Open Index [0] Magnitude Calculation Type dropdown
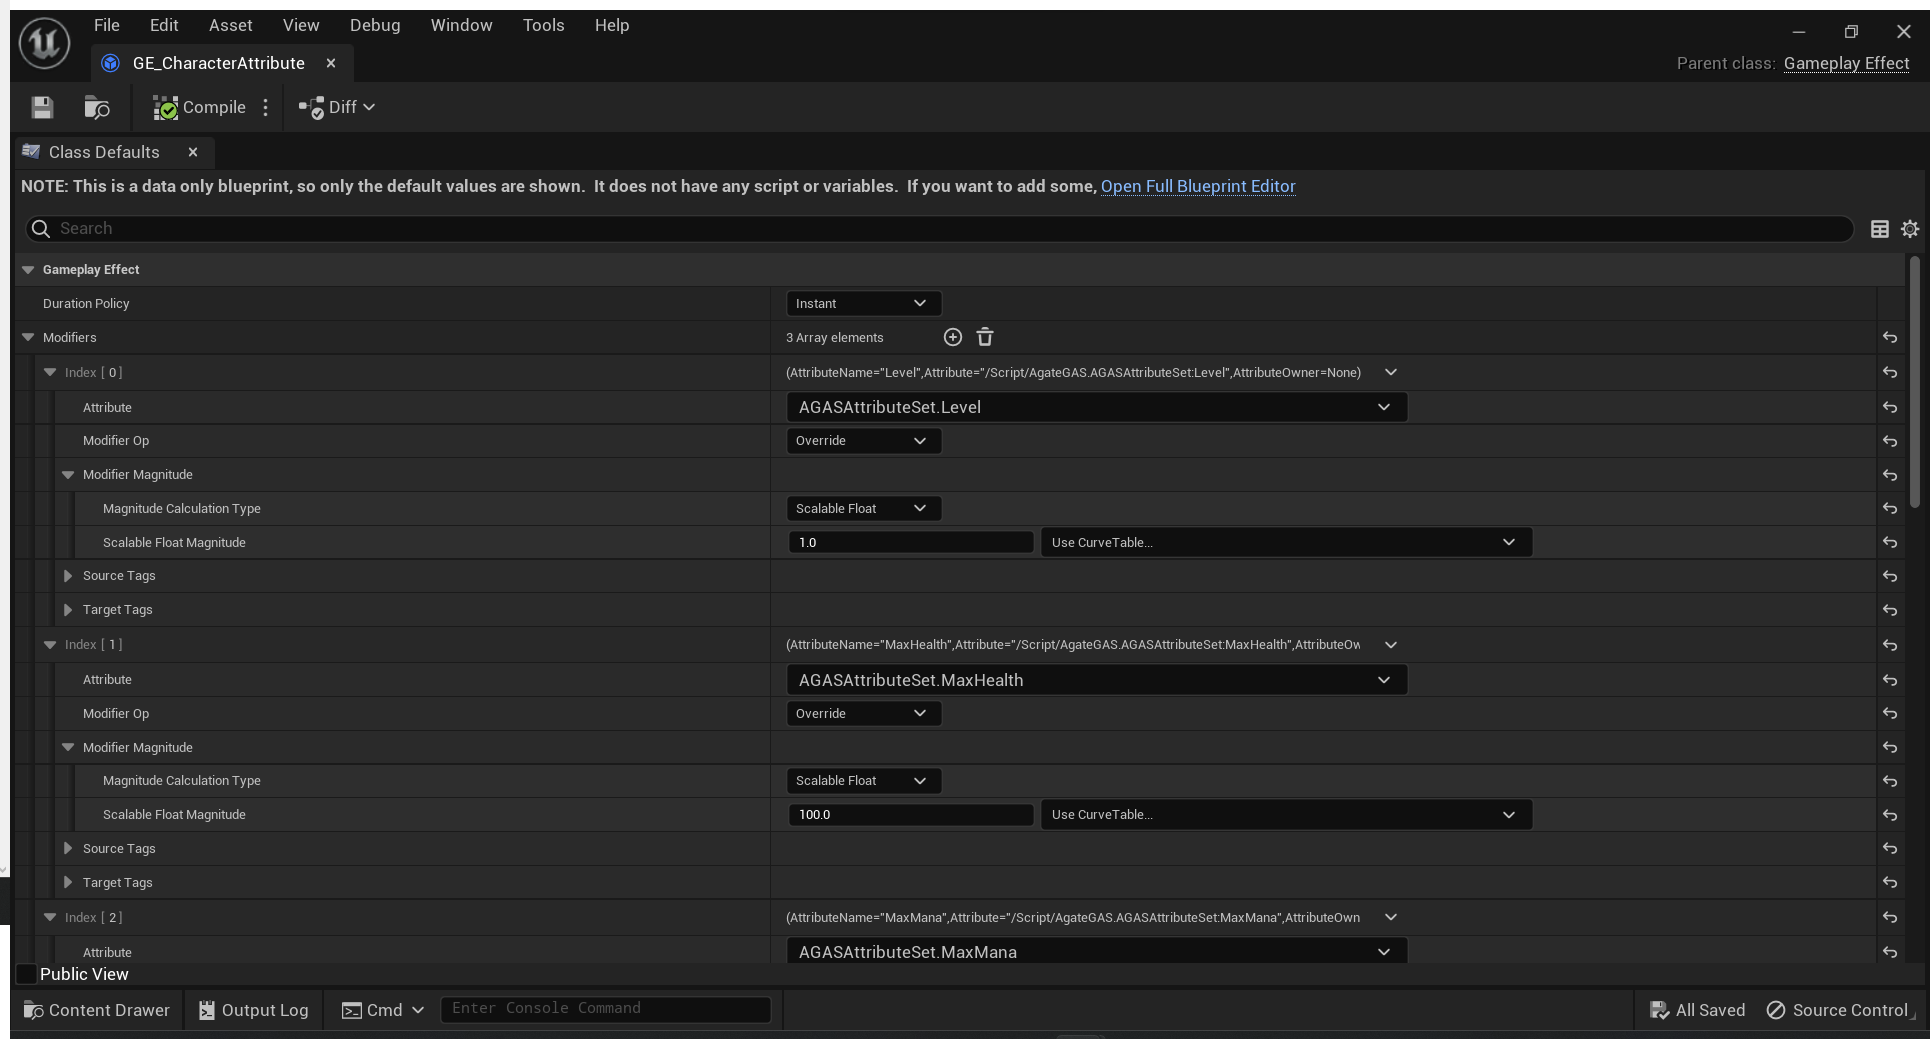Image resolution: width=1930 pixels, height=1039 pixels. tap(863, 508)
